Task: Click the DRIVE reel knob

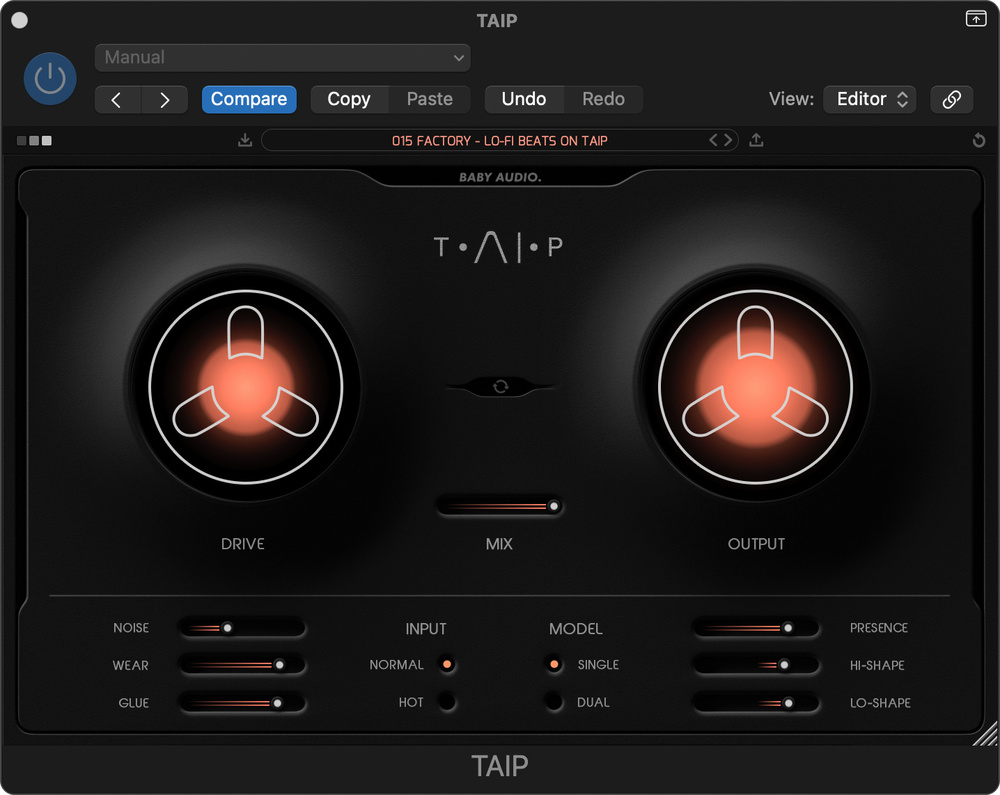Action: point(245,387)
